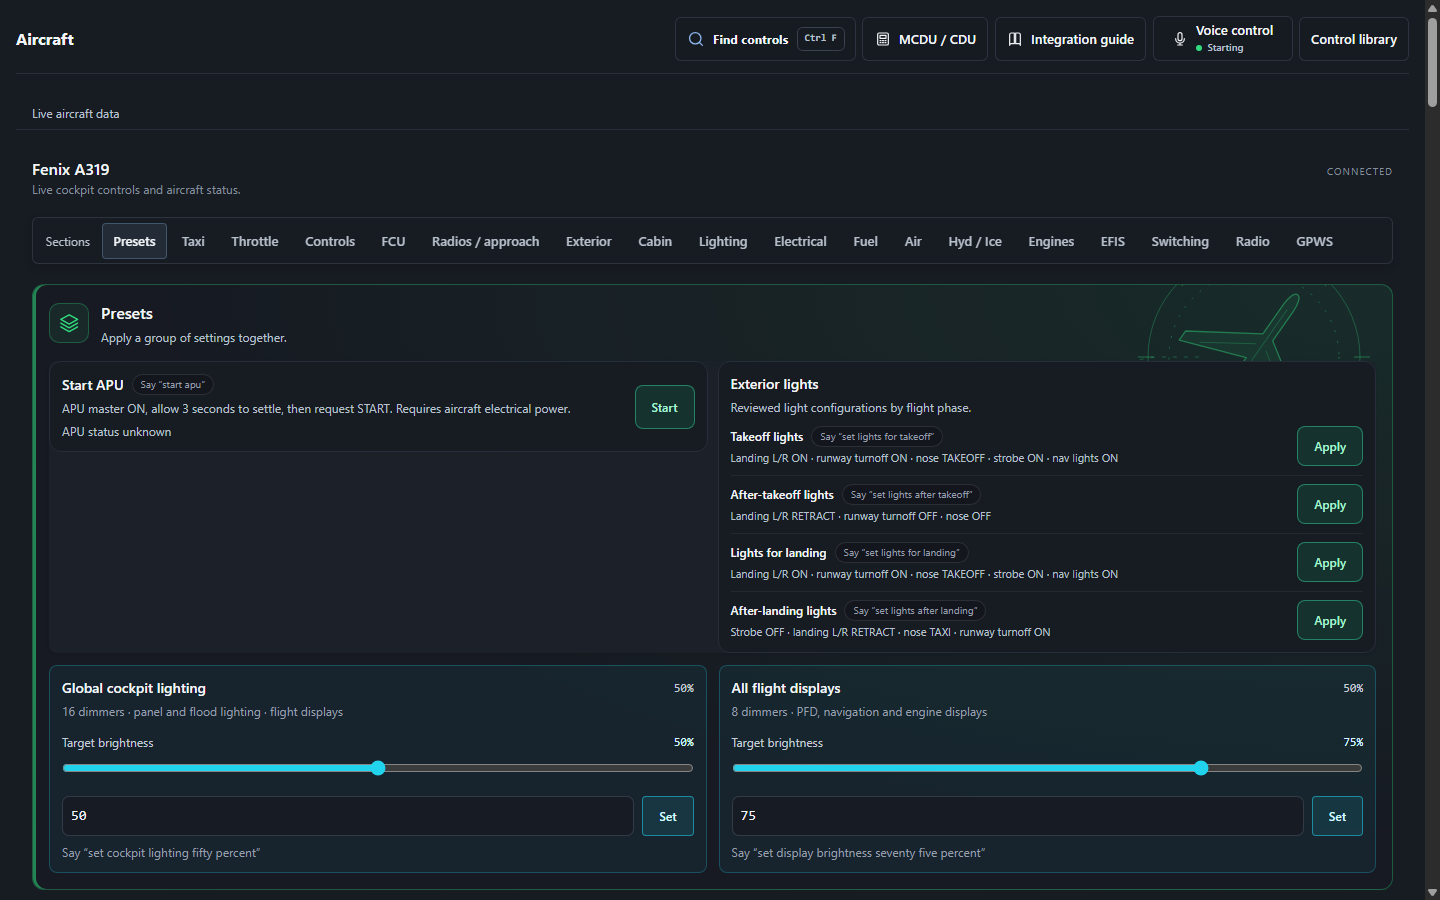
Task: Click Set for Global cockpit lighting
Action: (668, 816)
